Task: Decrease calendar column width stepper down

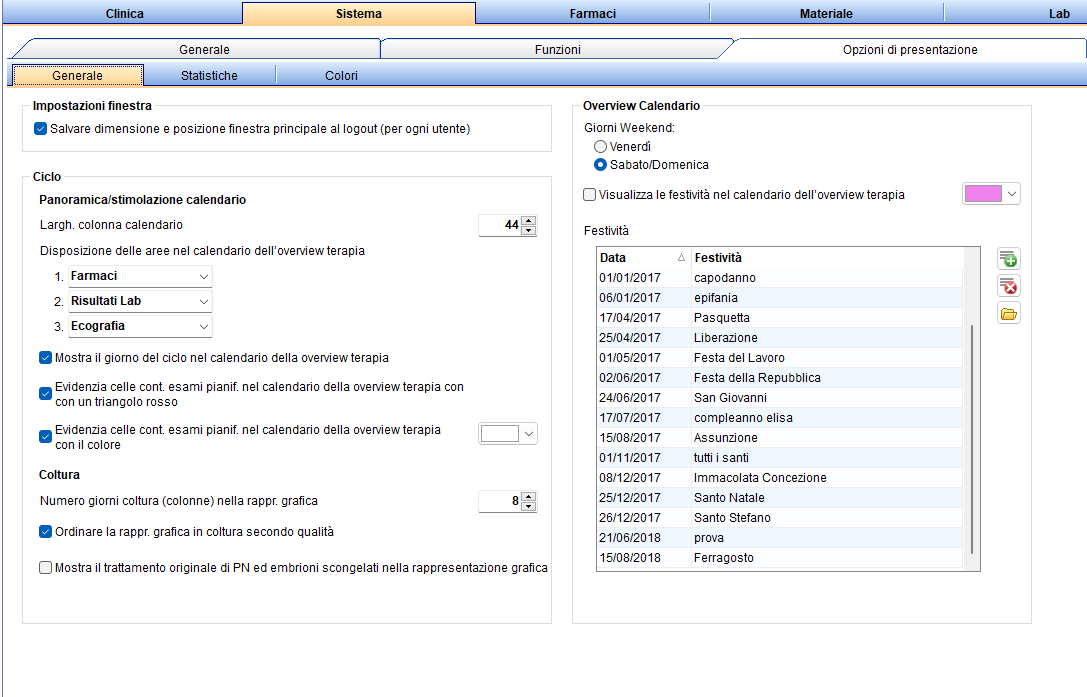Action: click(x=529, y=230)
